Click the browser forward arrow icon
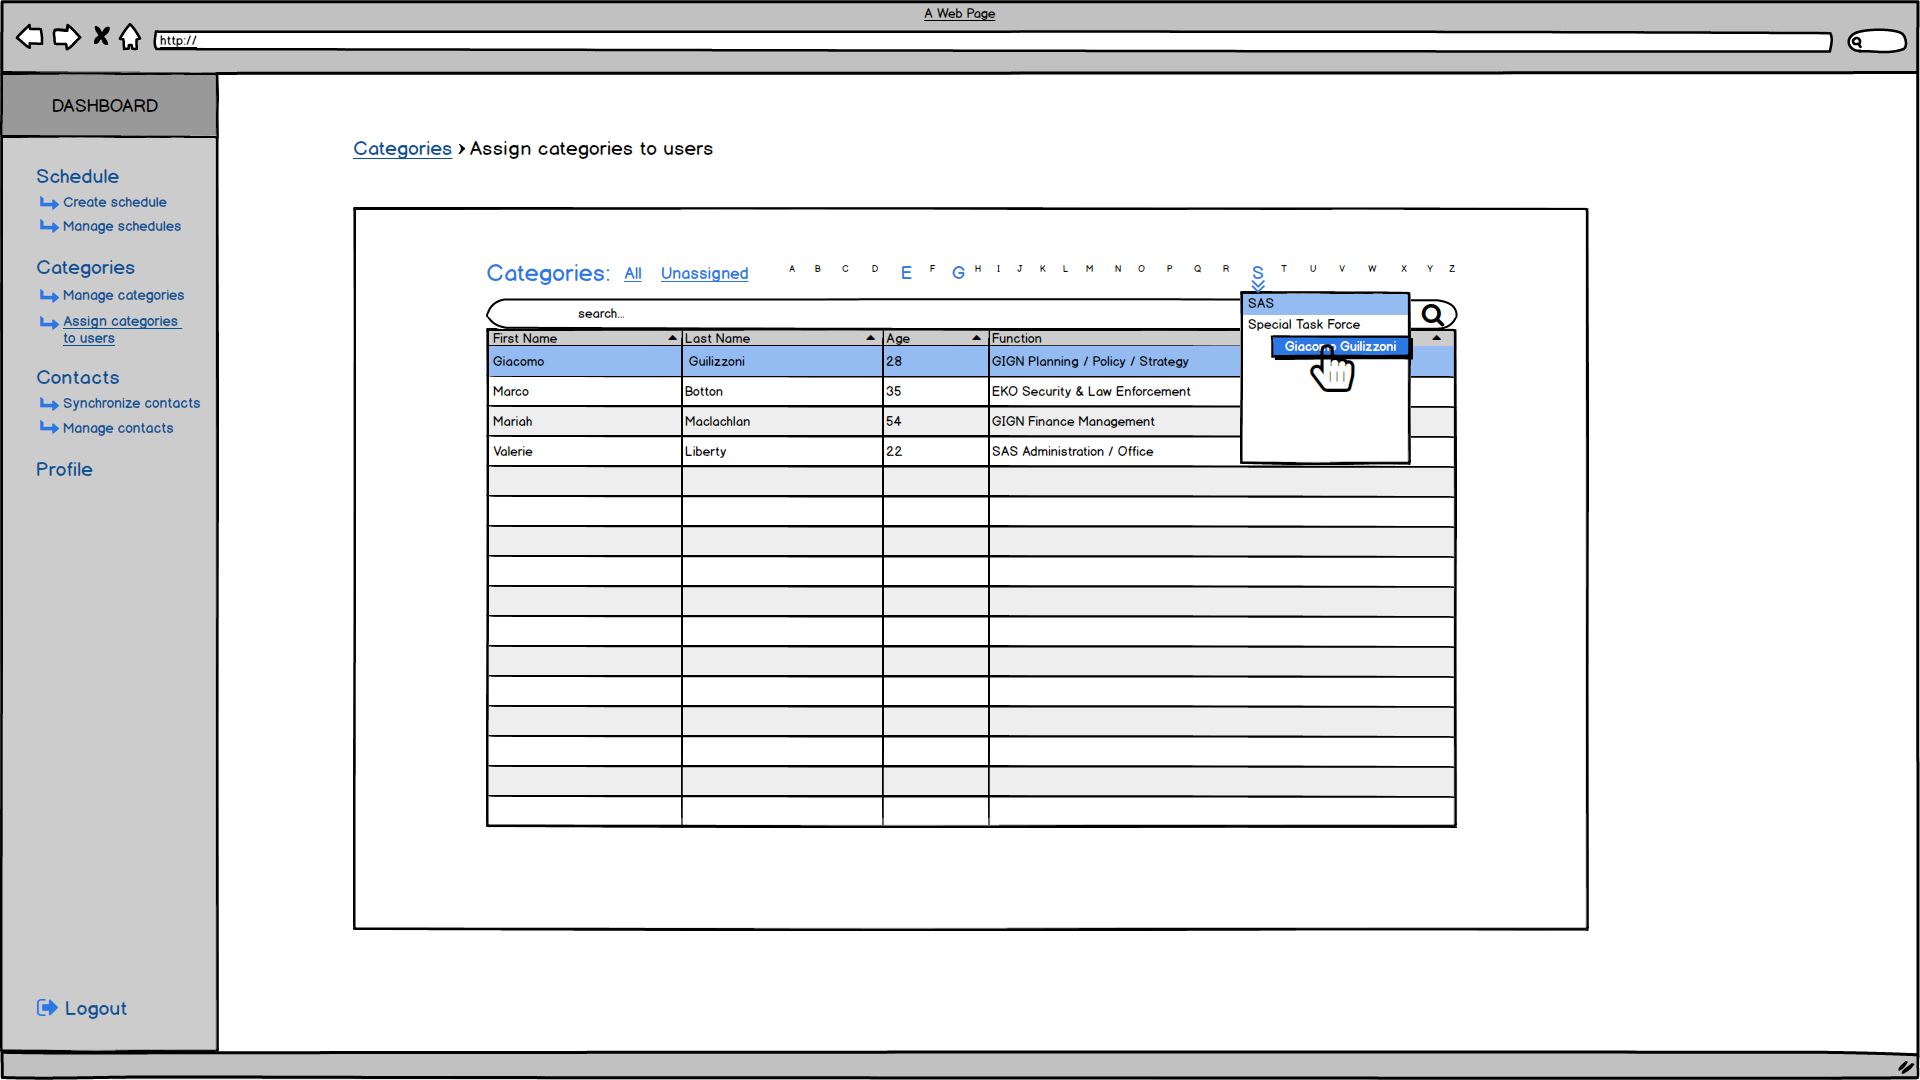The width and height of the screenshot is (1920, 1080). (66, 38)
